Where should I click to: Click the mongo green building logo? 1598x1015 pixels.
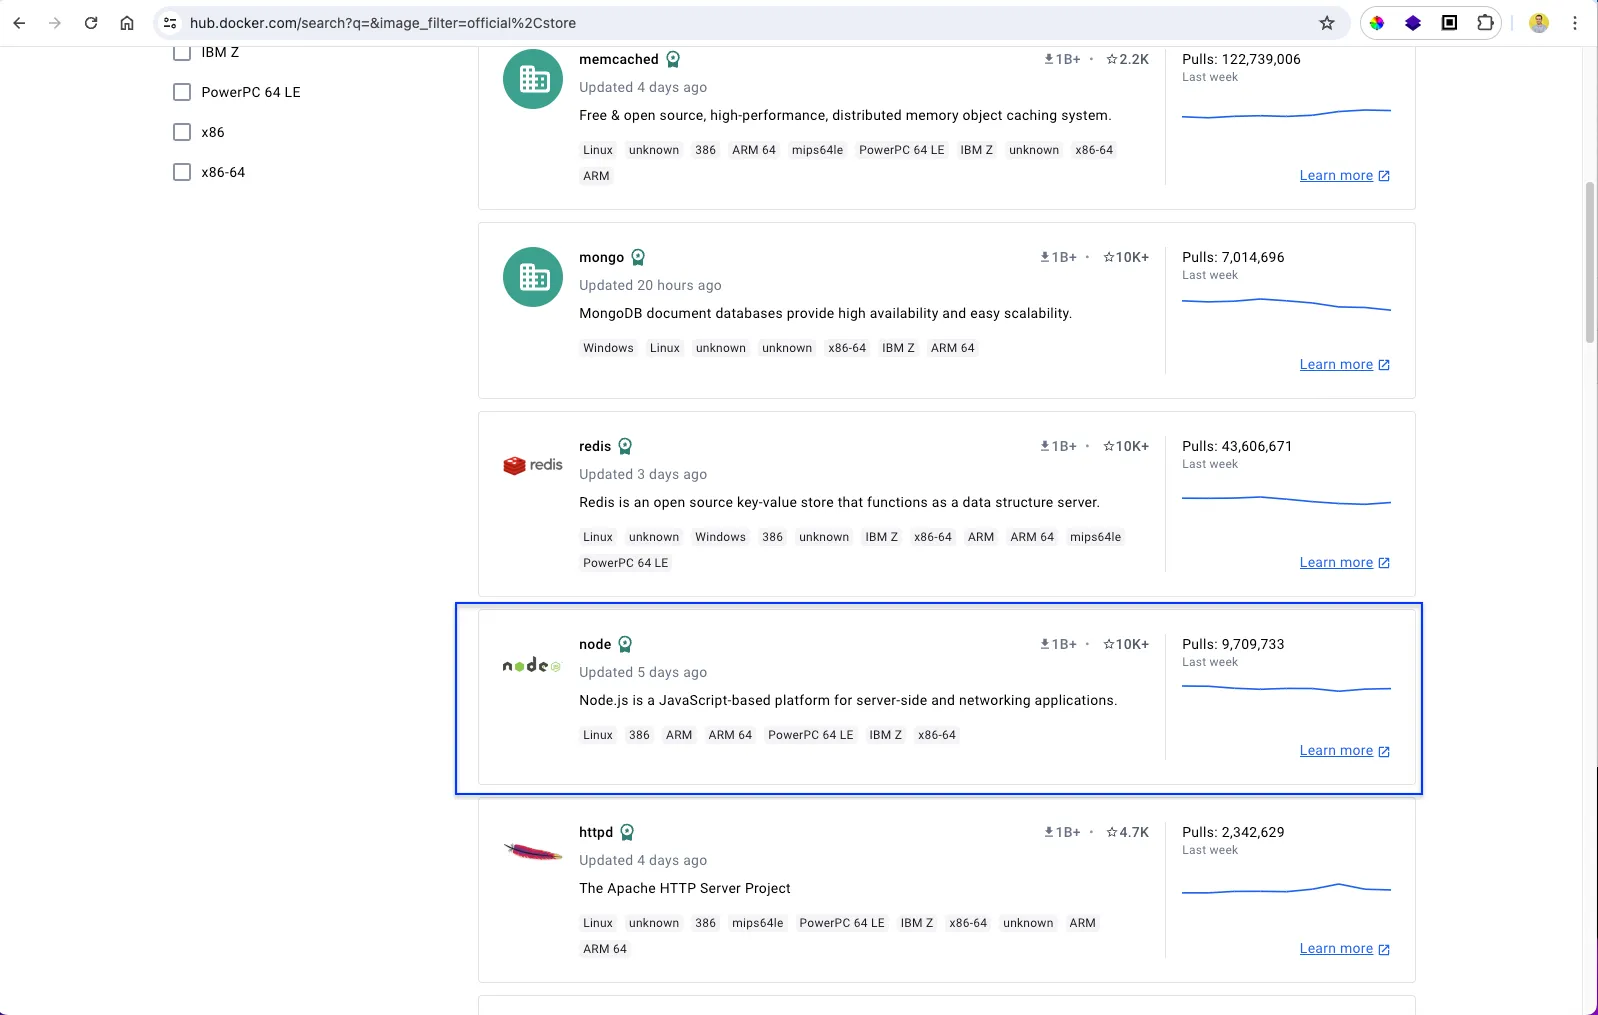533,277
